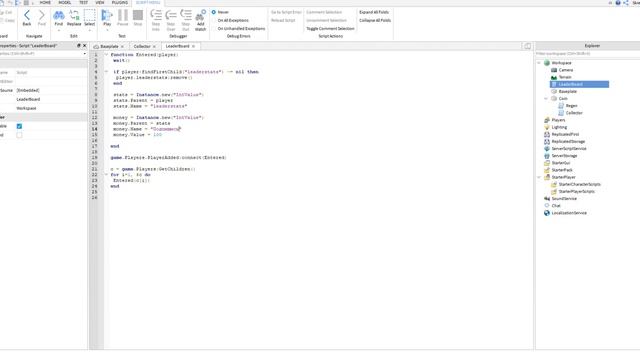Collapse the StarterPlayer node

pyautogui.click(x=539, y=177)
